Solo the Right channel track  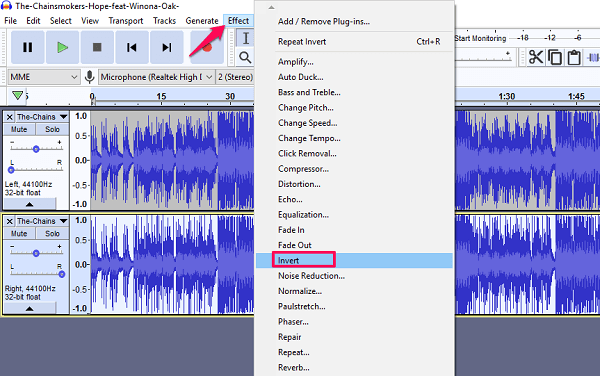(52, 234)
